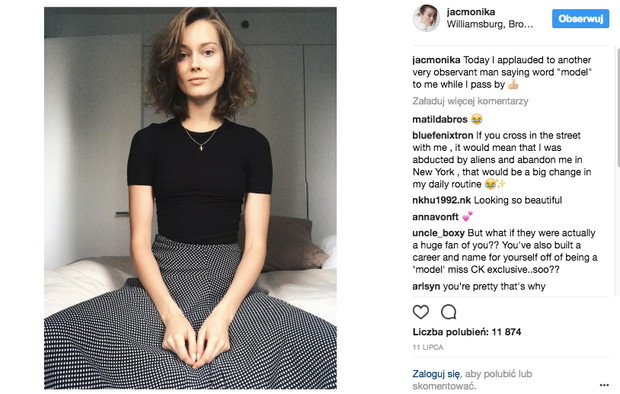Open the Williamsburg location link
Screen dimensions: 620x394
[x=490, y=25]
